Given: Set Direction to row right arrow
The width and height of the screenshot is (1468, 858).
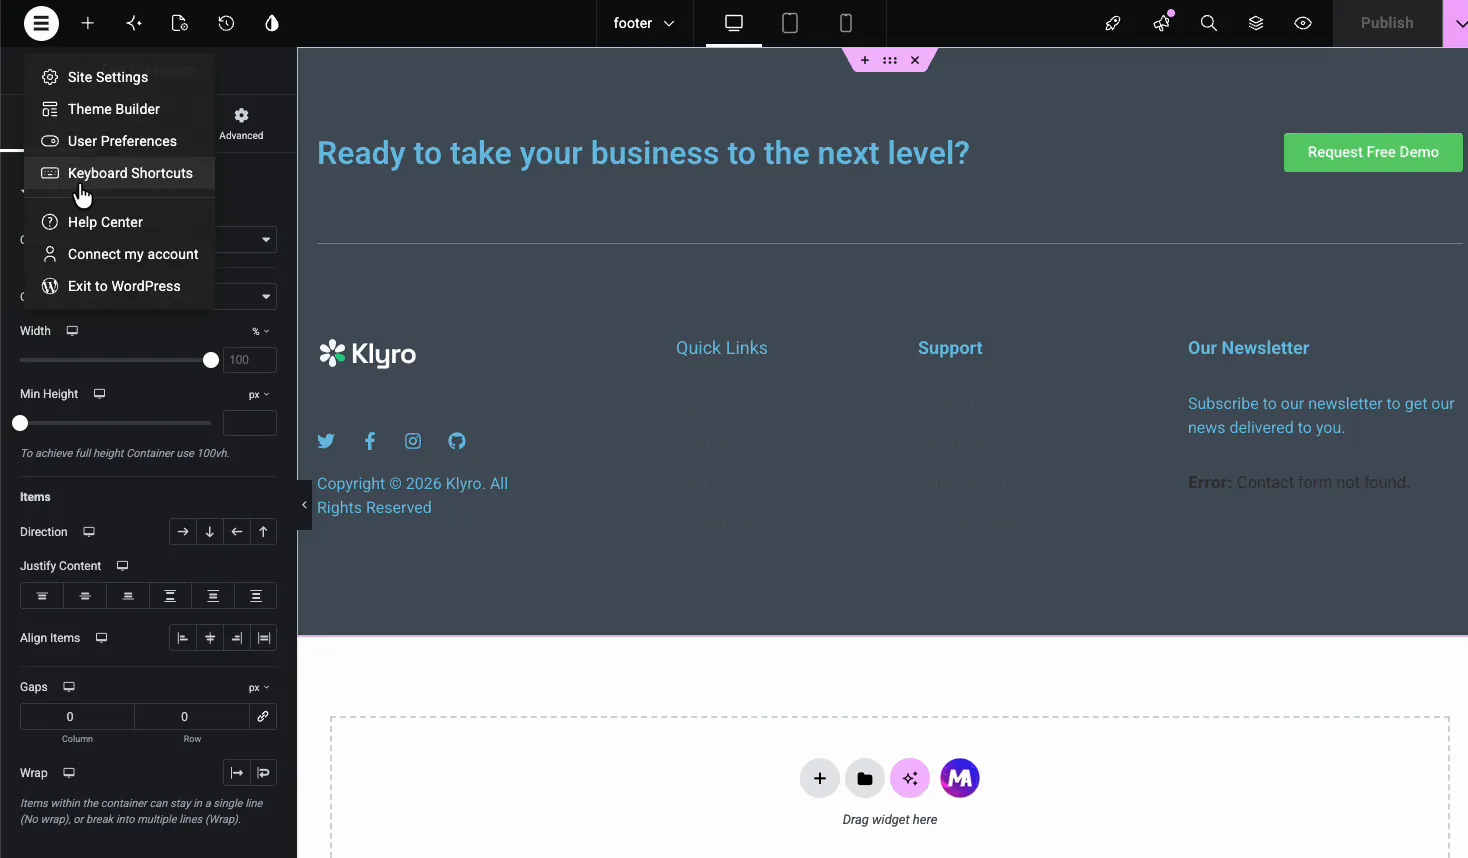Looking at the screenshot, I should pyautogui.click(x=183, y=532).
